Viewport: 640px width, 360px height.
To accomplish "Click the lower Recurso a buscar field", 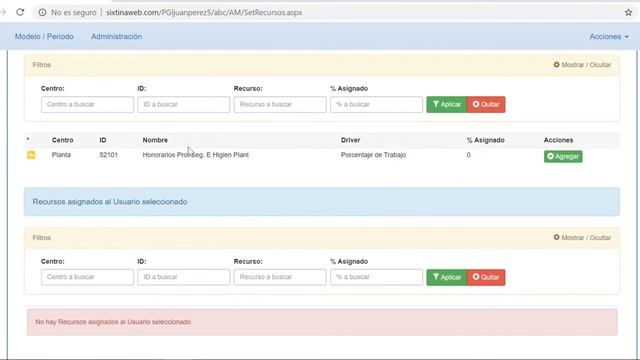I will (x=280, y=277).
